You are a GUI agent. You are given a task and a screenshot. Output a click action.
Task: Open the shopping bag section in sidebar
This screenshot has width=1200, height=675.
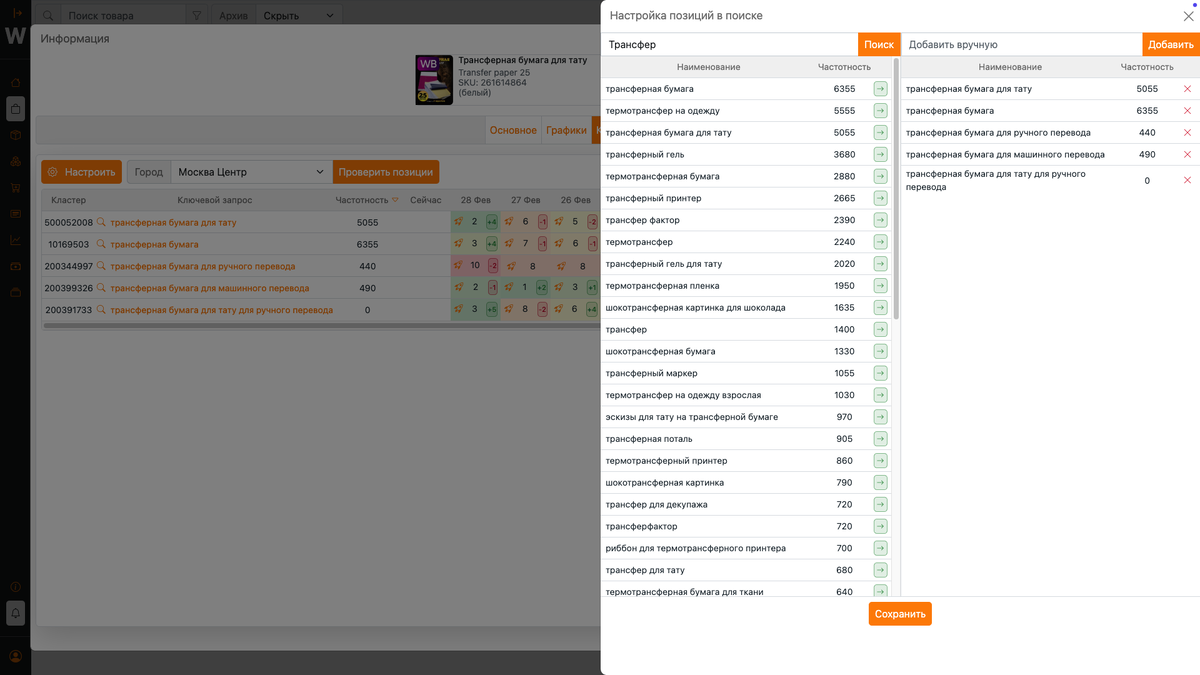tap(15, 108)
